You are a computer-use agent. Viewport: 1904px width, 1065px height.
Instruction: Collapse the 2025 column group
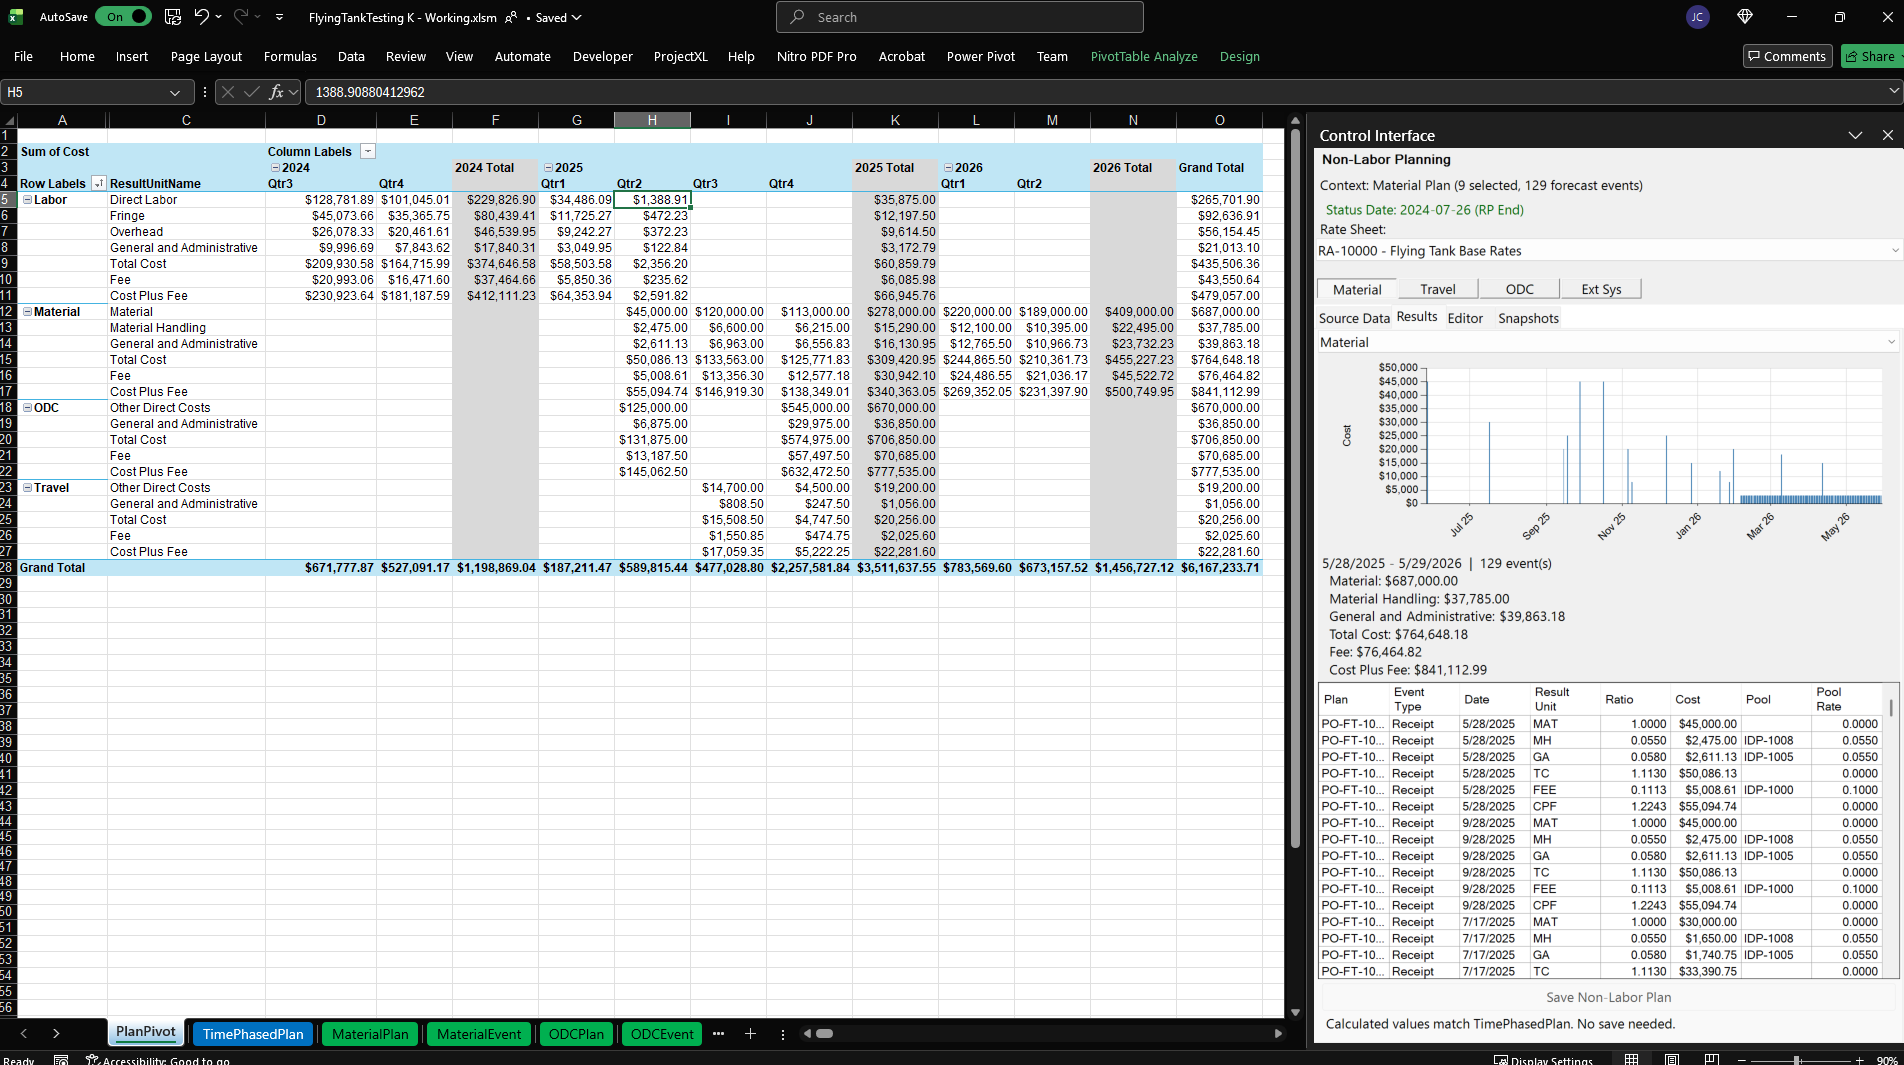[x=548, y=168]
